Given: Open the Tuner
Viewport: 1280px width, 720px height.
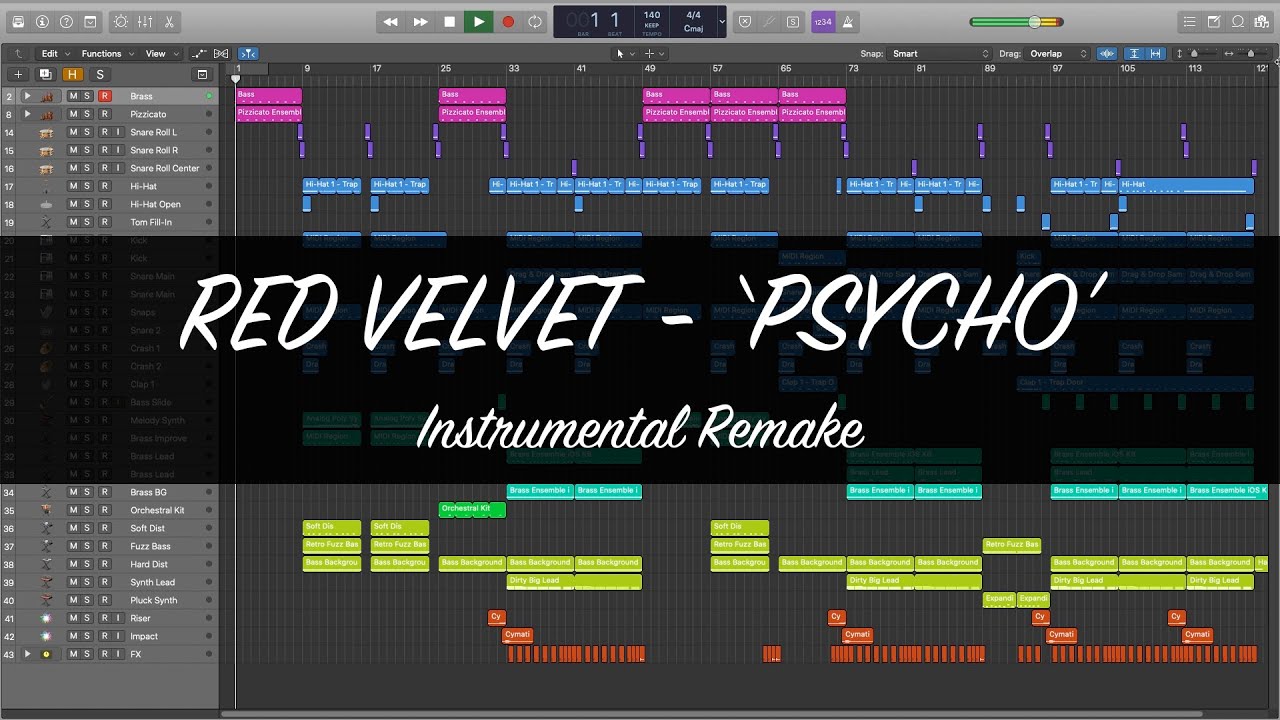Looking at the screenshot, I should pos(769,21).
